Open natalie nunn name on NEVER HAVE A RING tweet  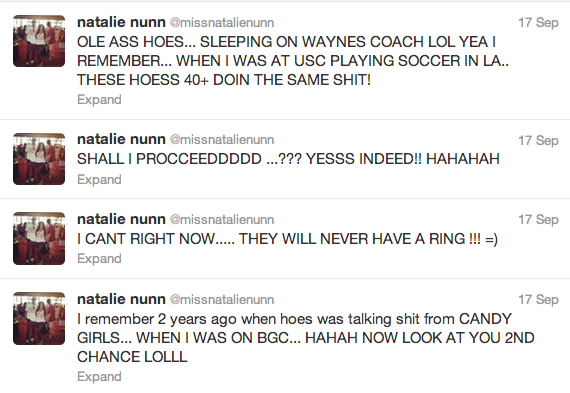121,219
